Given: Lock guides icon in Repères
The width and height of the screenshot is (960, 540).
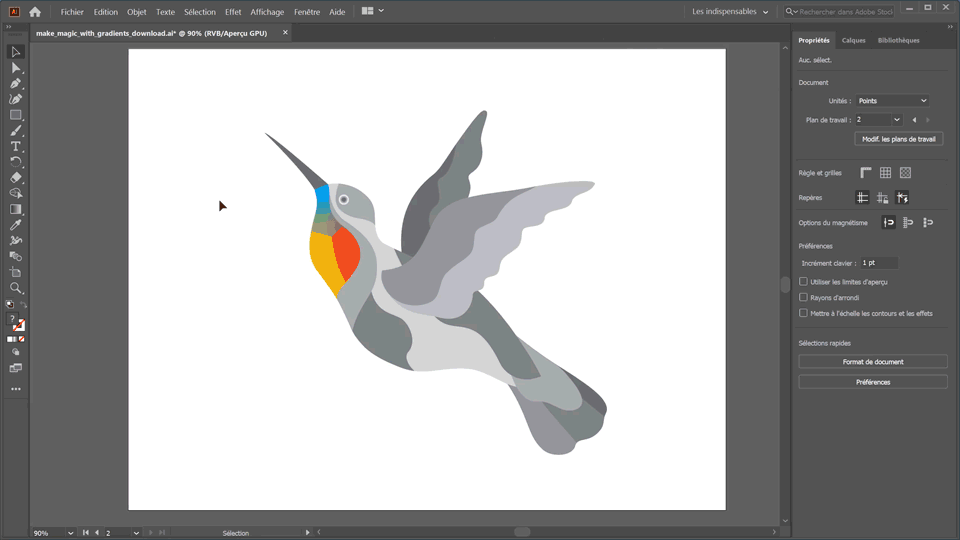Looking at the screenshot, I should pyautogui.click(x=882, y=198).
